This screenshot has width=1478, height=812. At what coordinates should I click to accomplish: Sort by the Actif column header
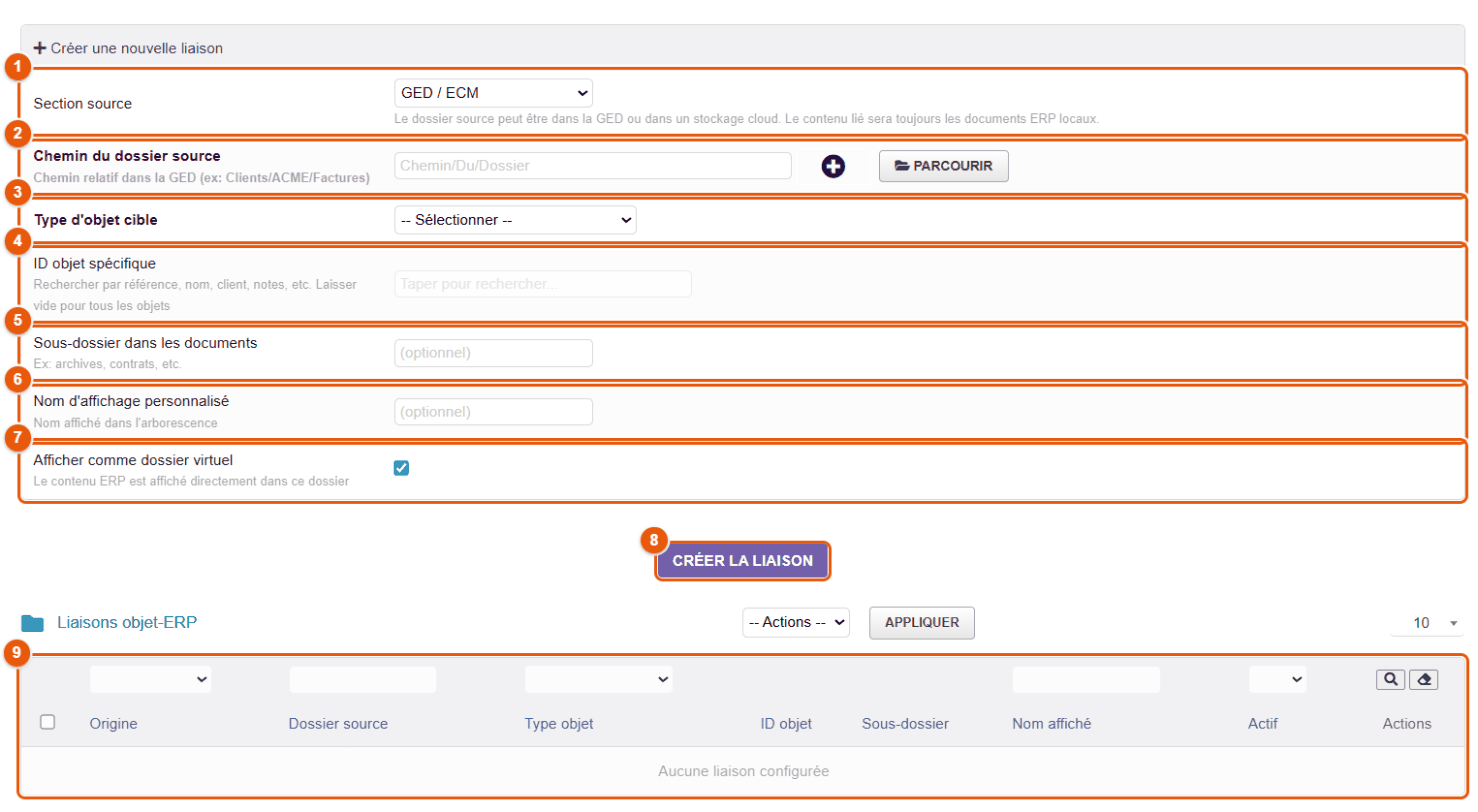pos(1263,723)
